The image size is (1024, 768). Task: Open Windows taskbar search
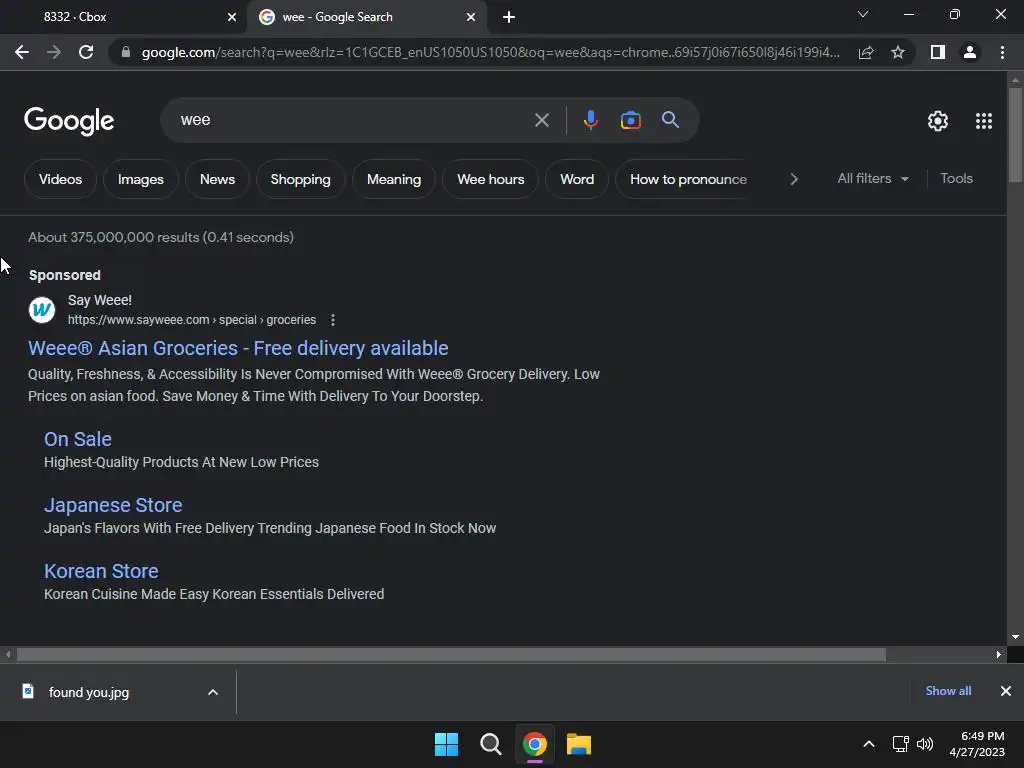(490, 744)
